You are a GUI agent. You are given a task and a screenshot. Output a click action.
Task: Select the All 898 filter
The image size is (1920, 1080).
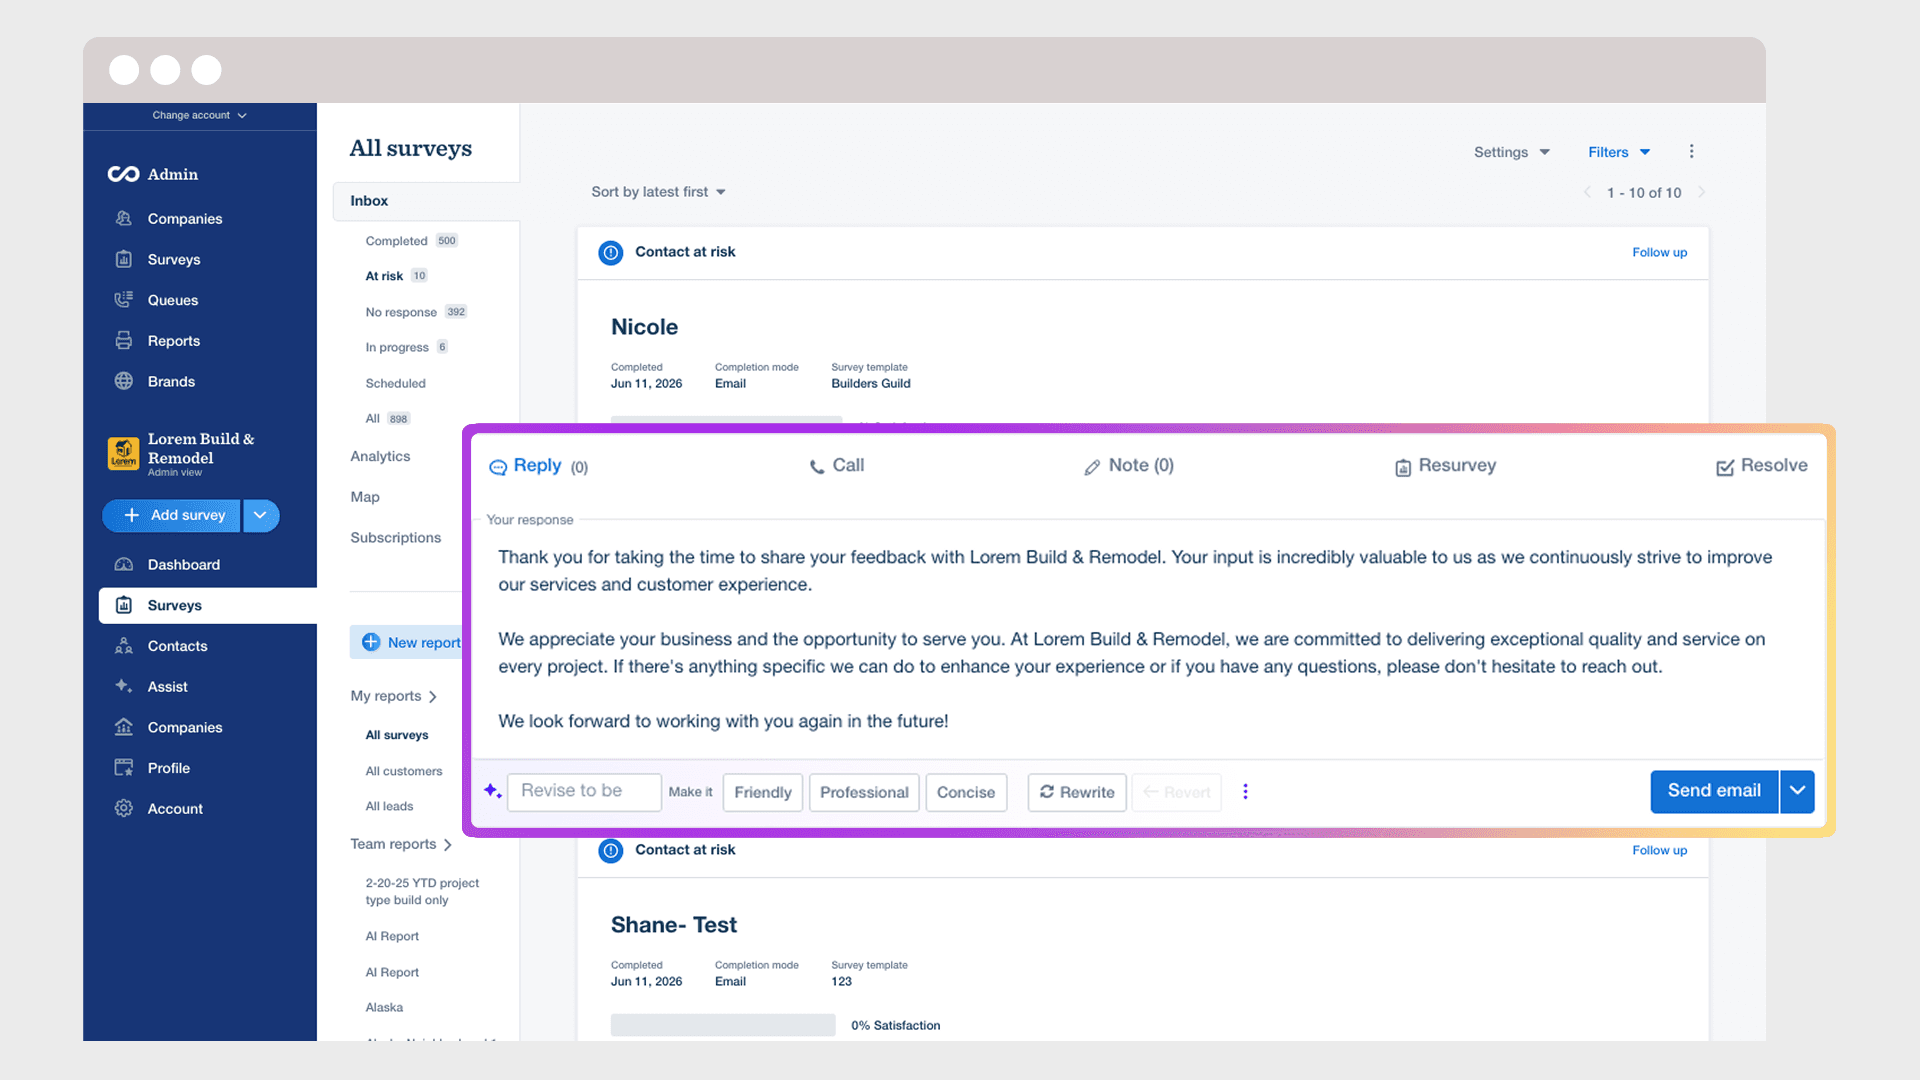[x=387, y=419]
